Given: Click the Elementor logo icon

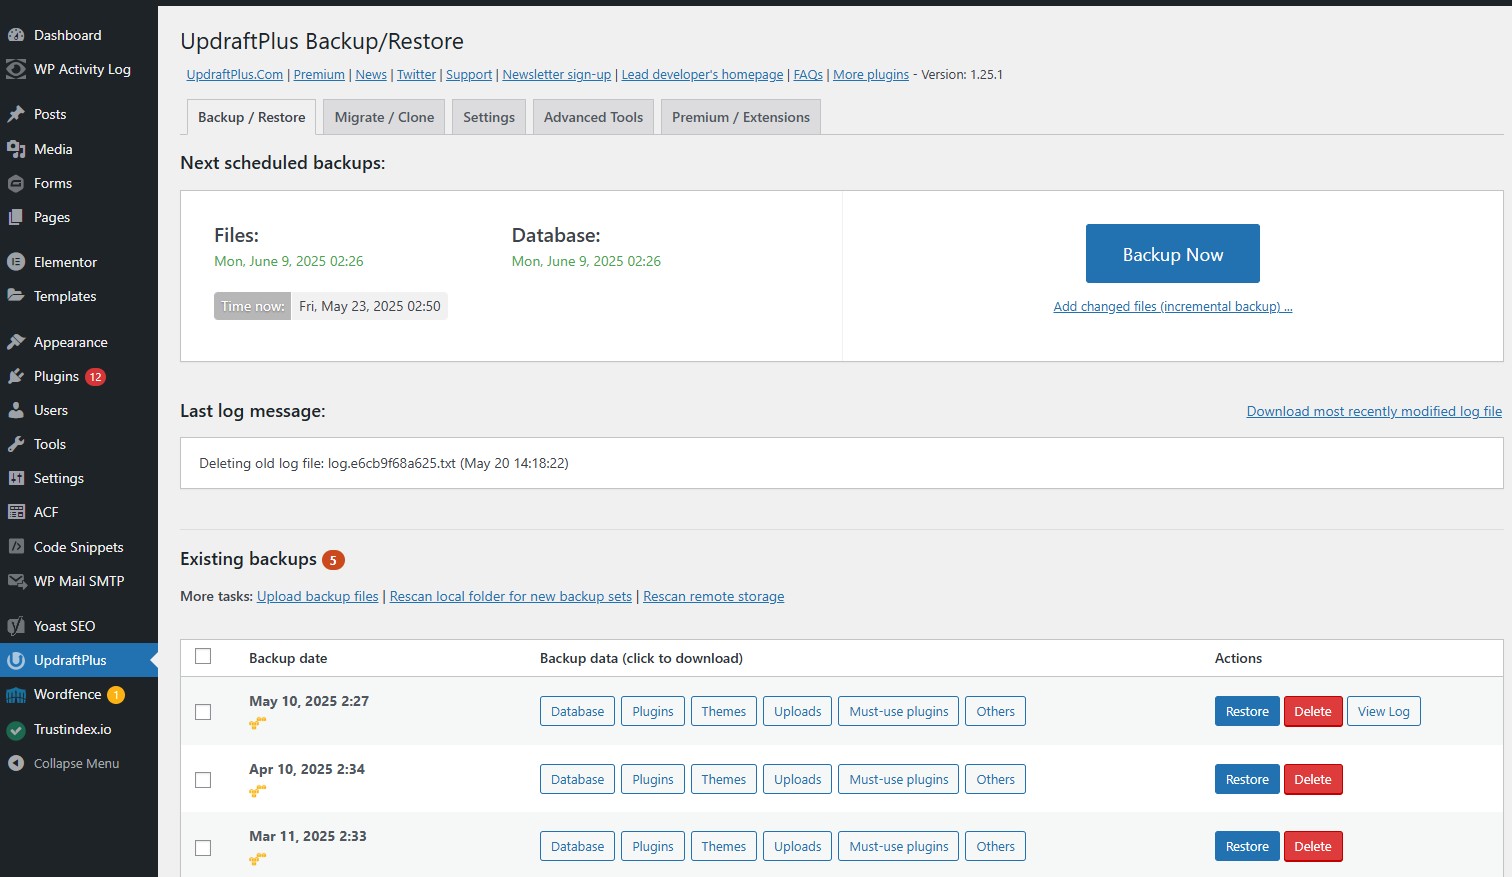Looking at the screenshot, I should [x=16, y=262].
